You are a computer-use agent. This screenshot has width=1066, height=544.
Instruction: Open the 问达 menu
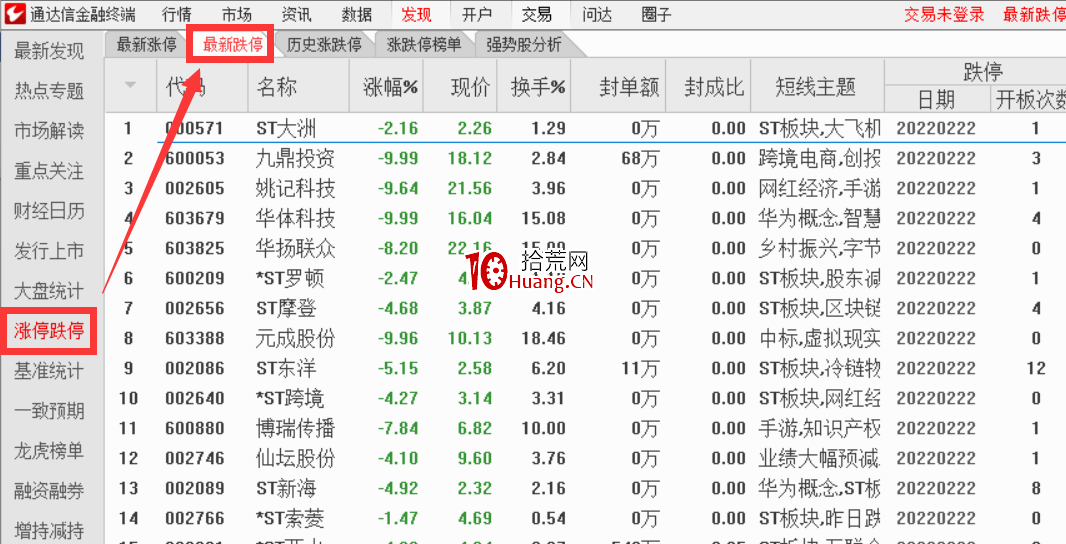pyautogui.click(x=597, y=14)
